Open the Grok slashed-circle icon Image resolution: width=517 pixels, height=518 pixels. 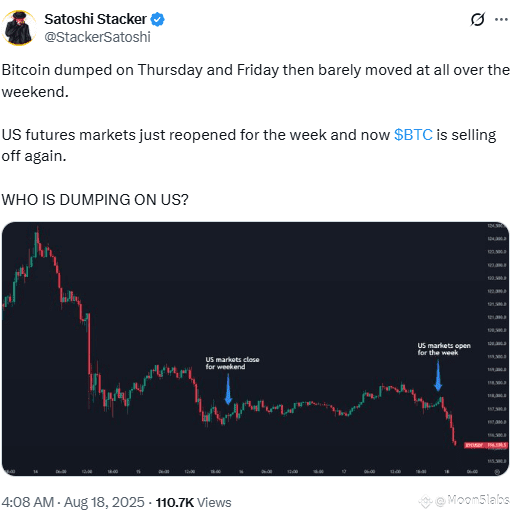point(477,19)
